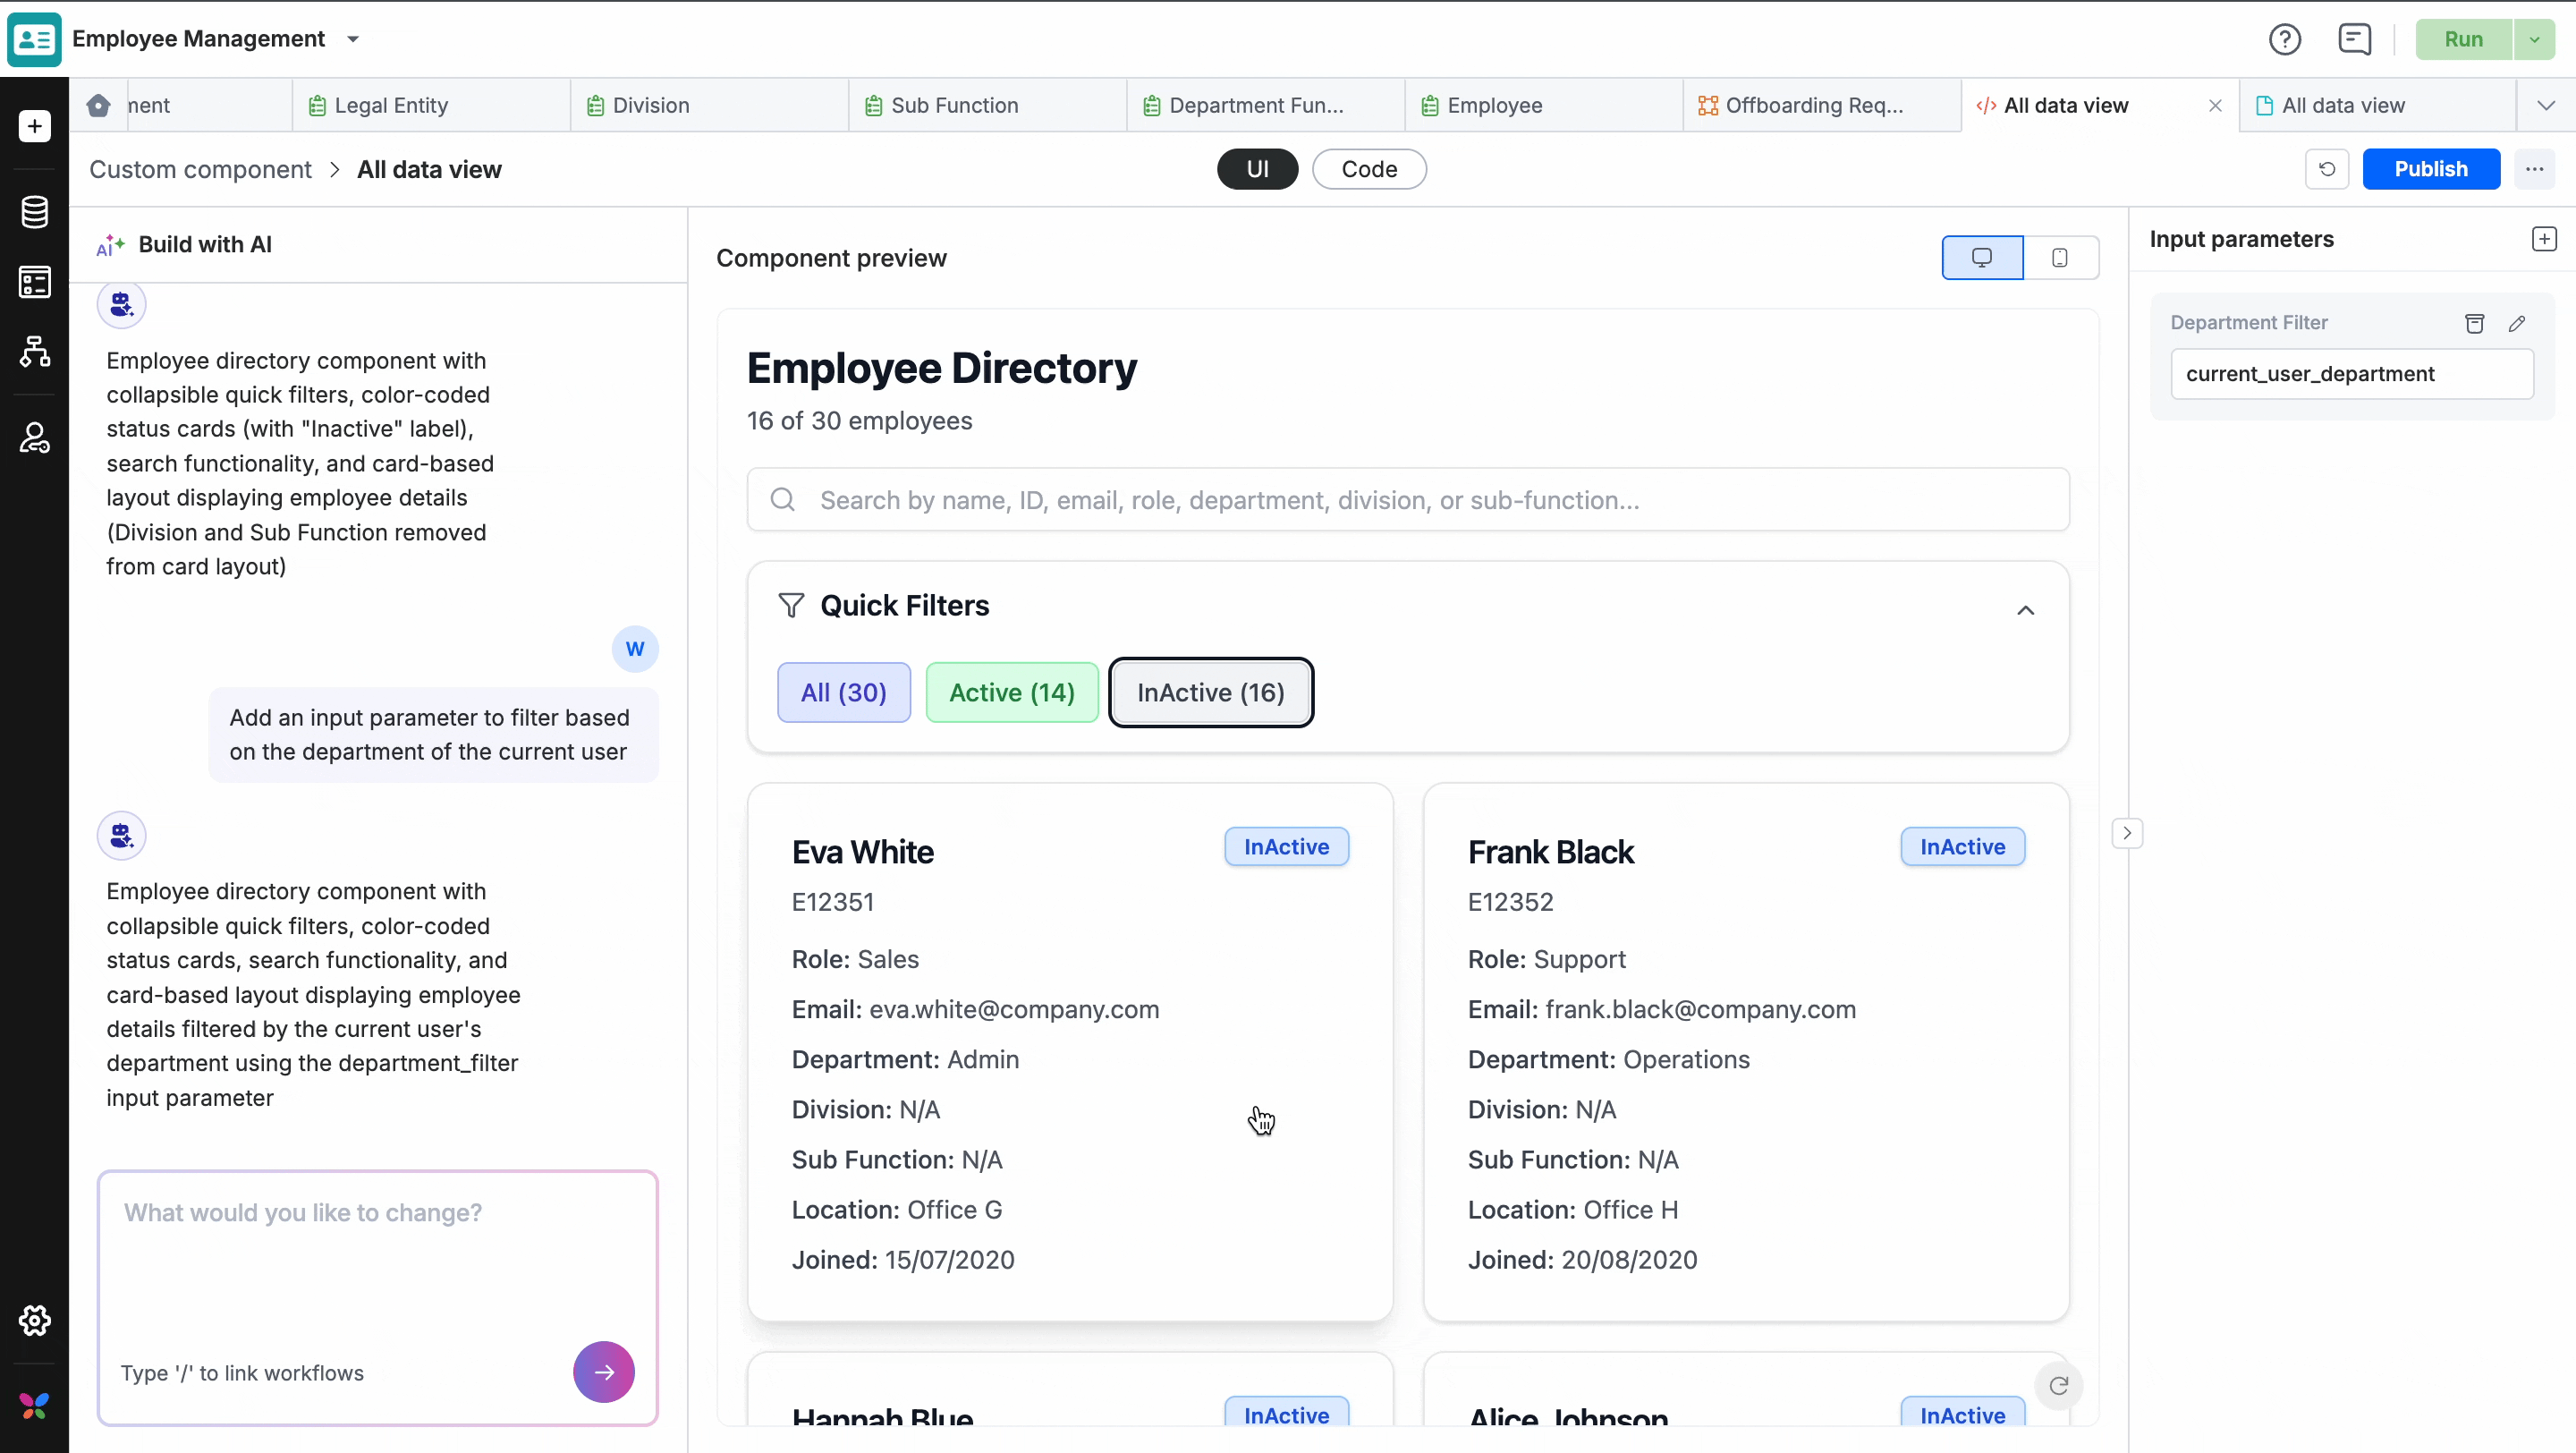This screenshot has height=1453, width=2576.
Task: Switch to the Employee tab
Action: click(1494, 105)
